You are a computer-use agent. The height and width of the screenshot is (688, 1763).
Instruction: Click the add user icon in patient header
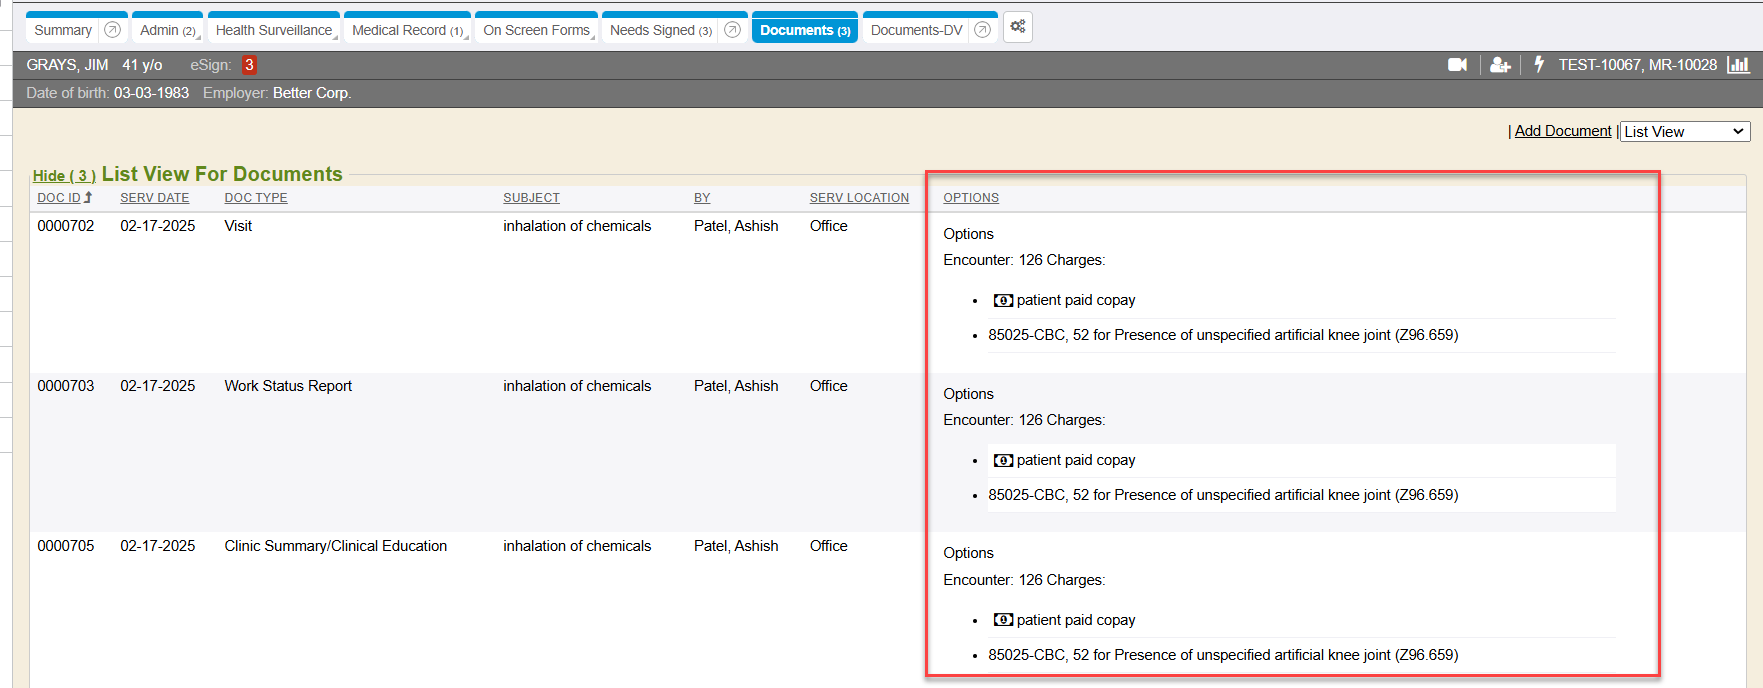[1499, 65]
